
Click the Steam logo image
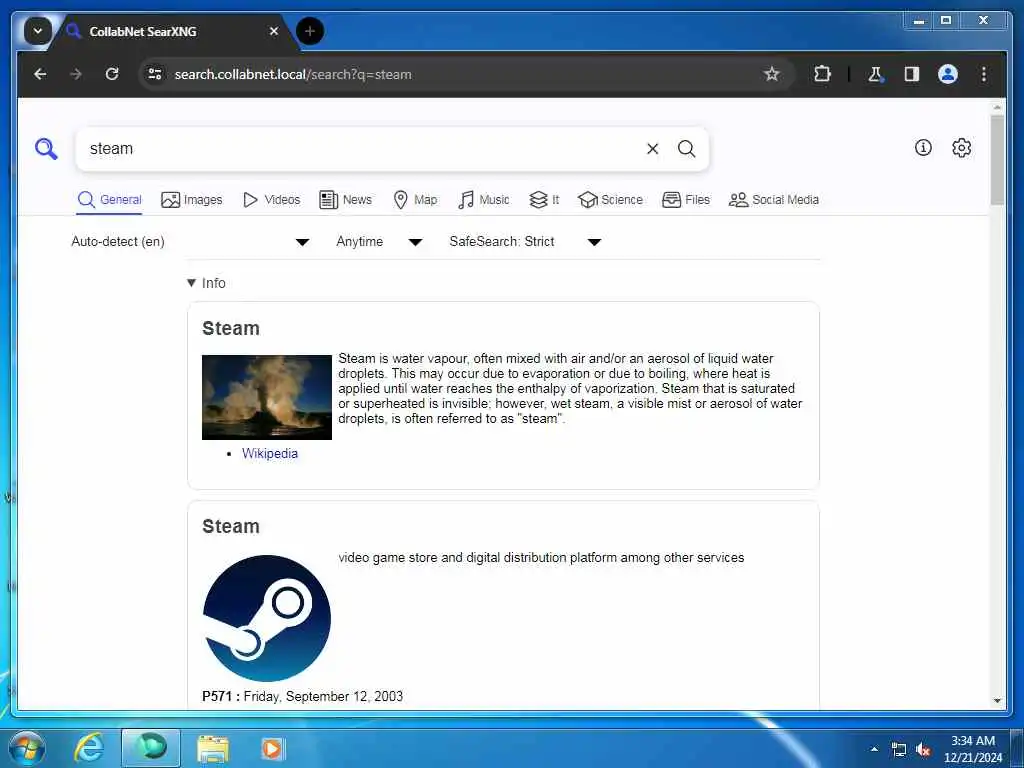266,618
